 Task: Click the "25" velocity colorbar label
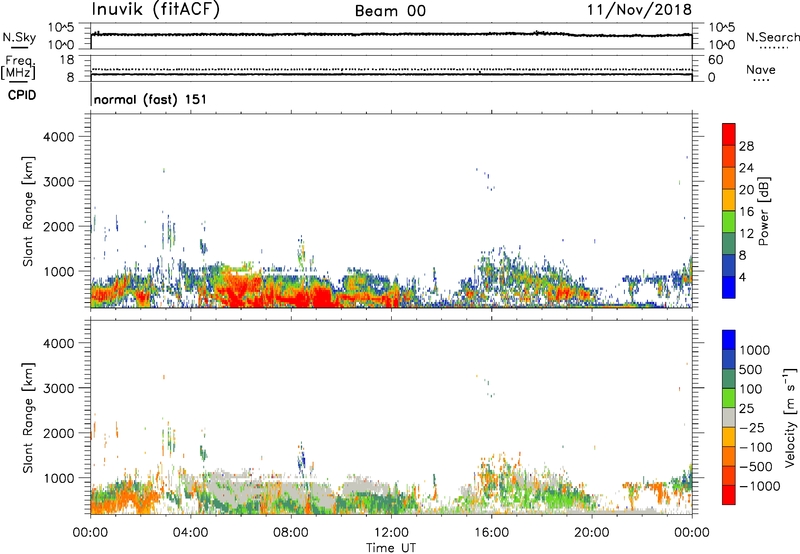(746, 409)
